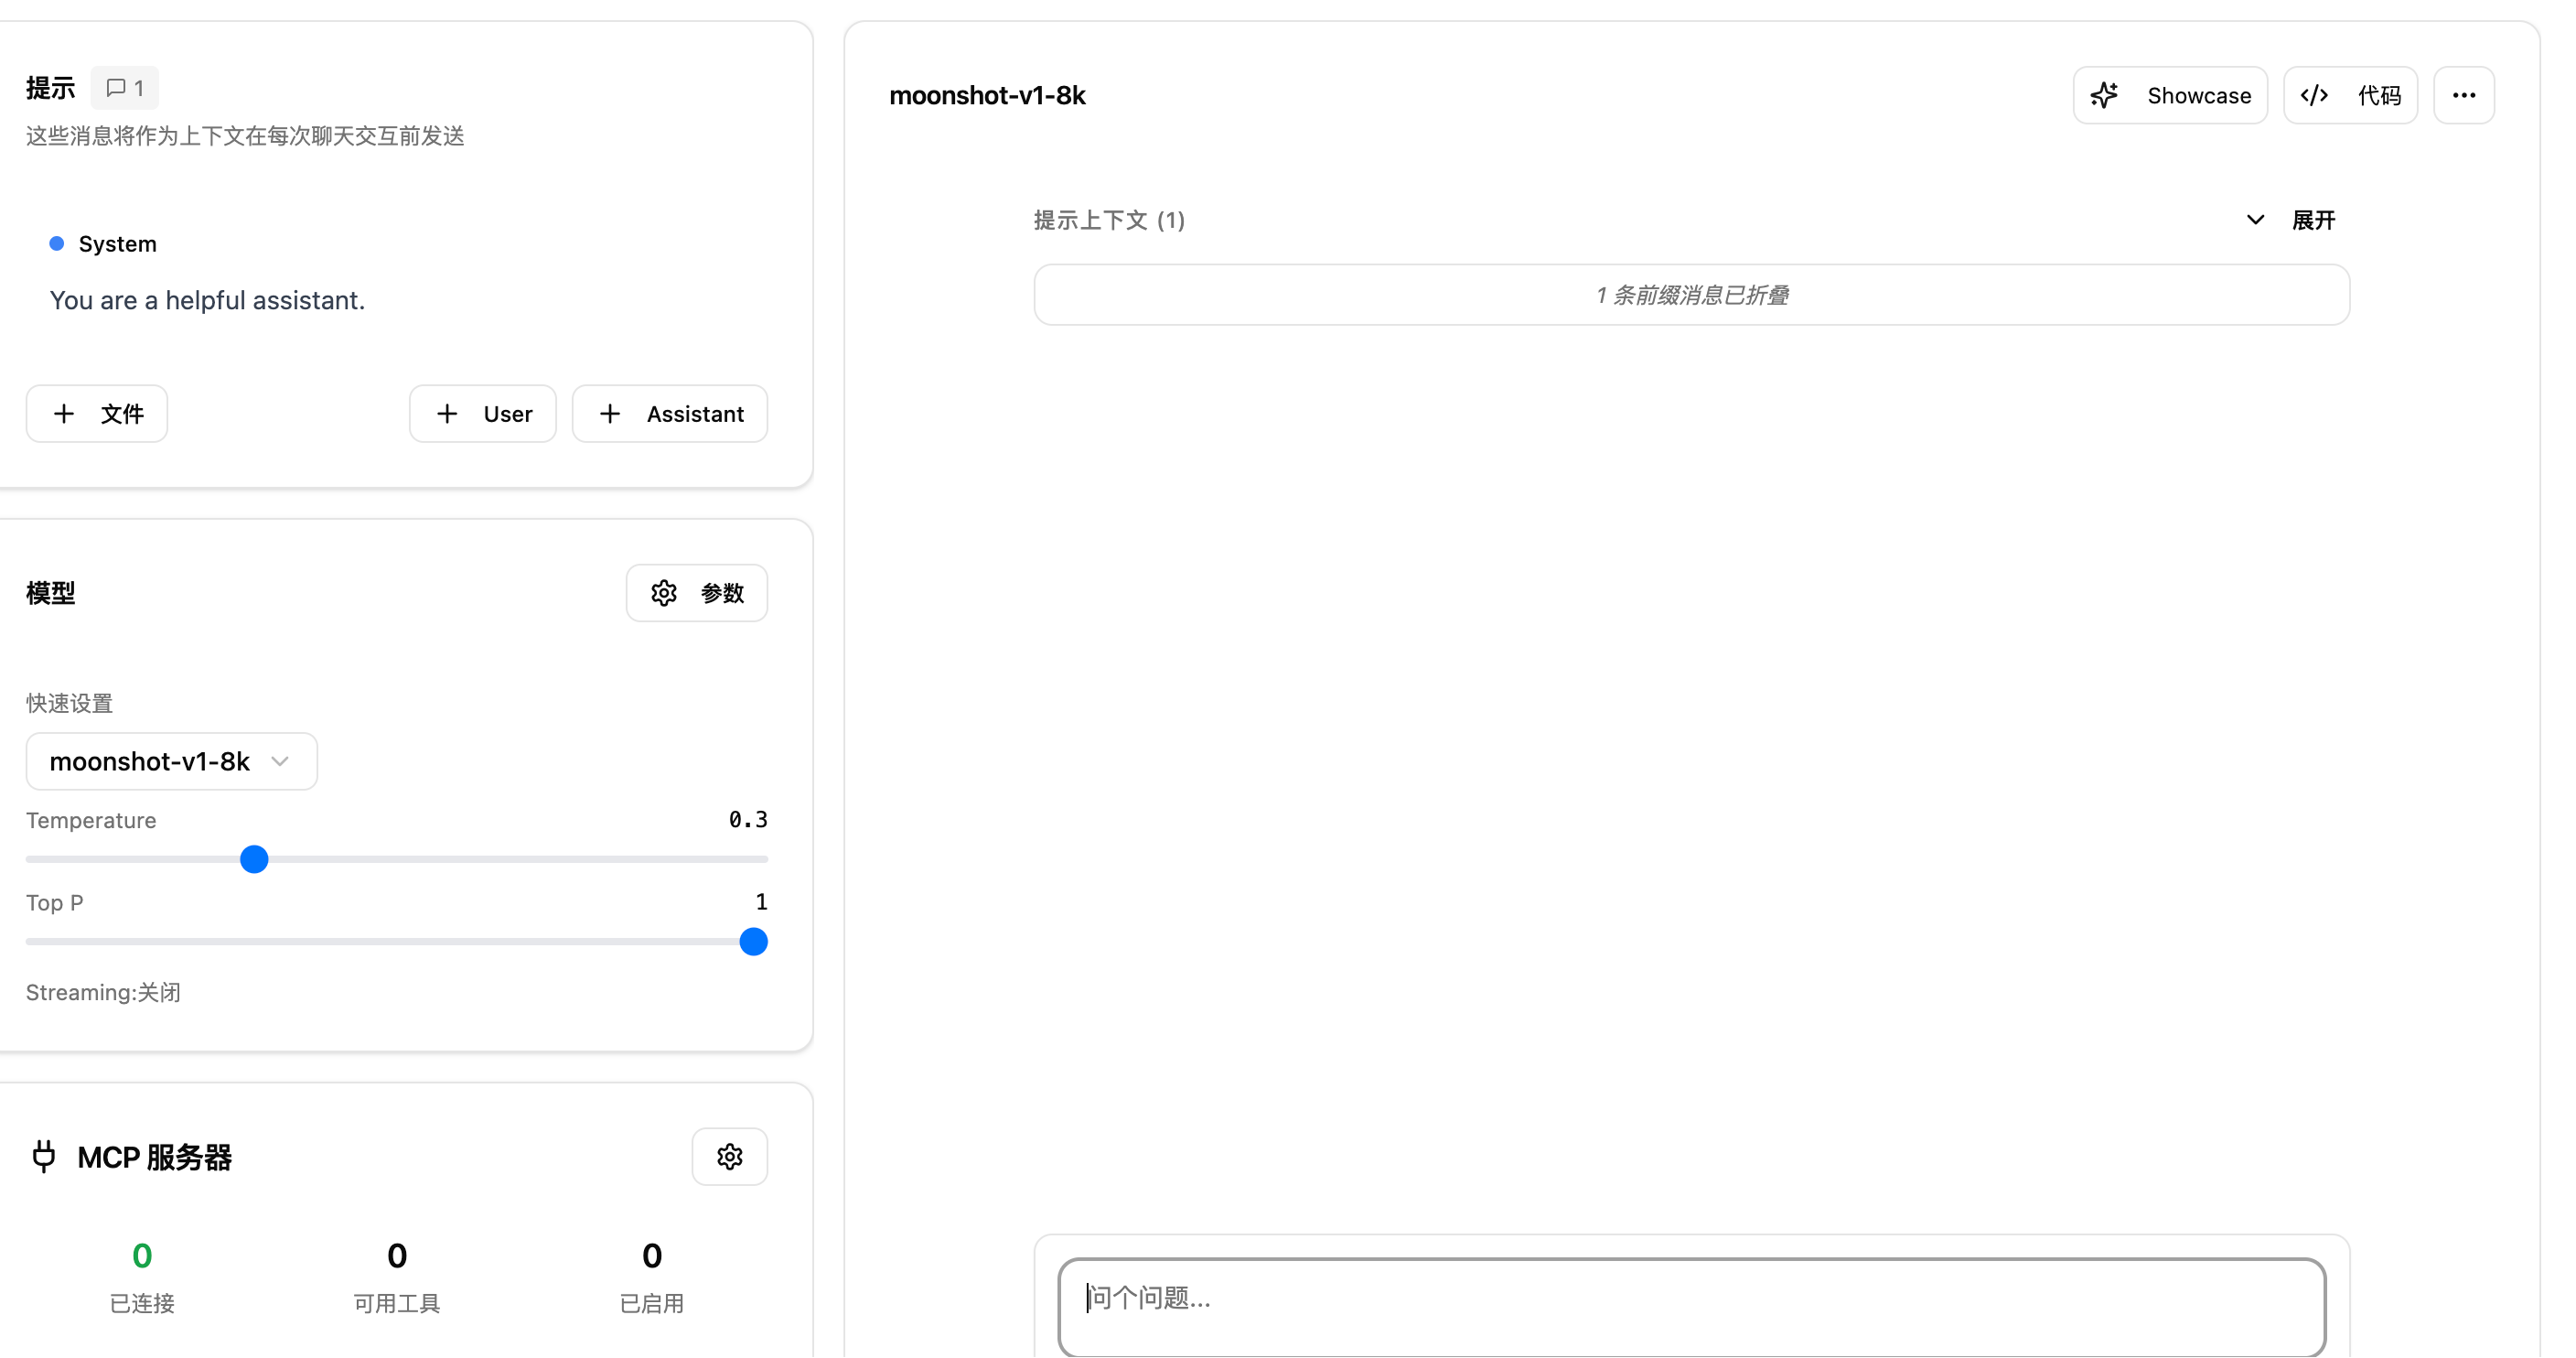This screenshot has height=1358, width=2576.
Task: Click the MCP plug icon
Action: point(44,1157)
